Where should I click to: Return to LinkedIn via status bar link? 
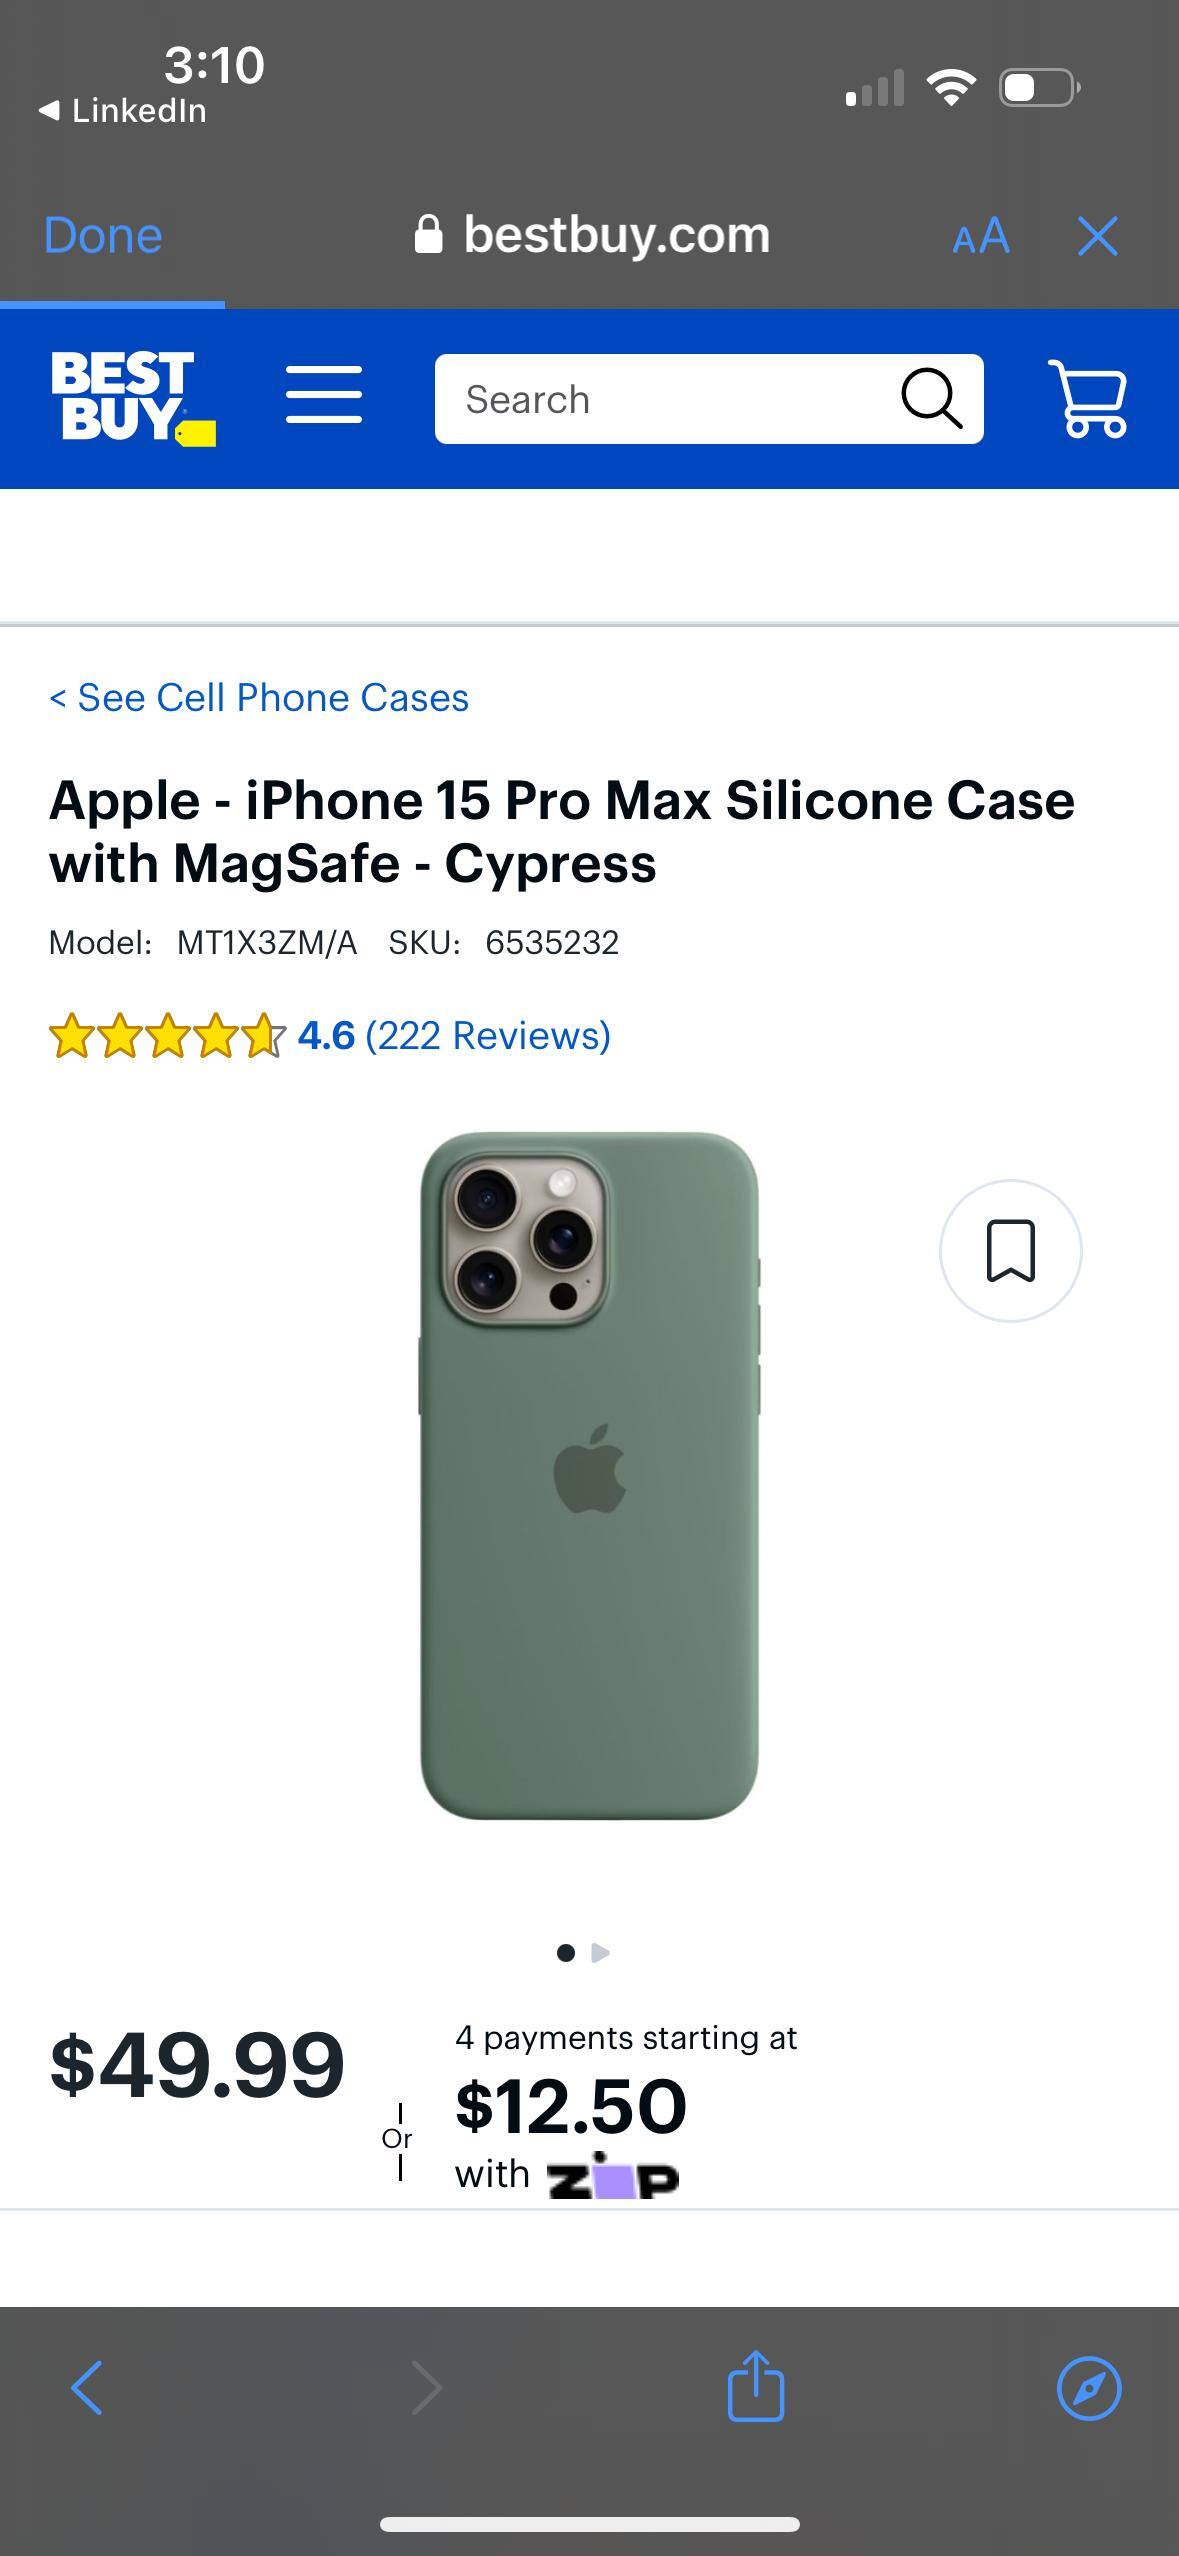(120, 110)
